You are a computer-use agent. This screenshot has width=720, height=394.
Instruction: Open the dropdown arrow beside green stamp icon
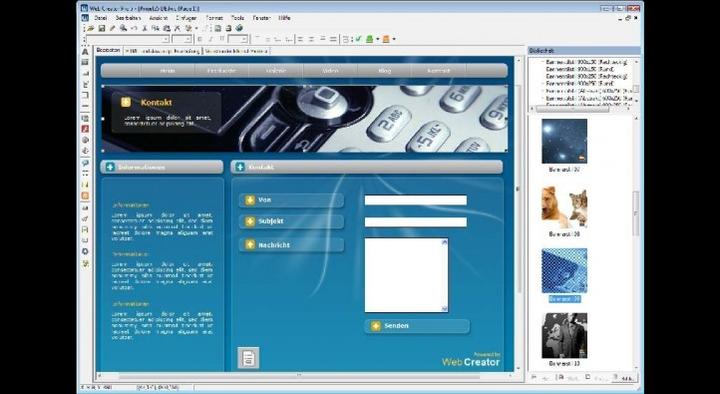coord(377,39)
